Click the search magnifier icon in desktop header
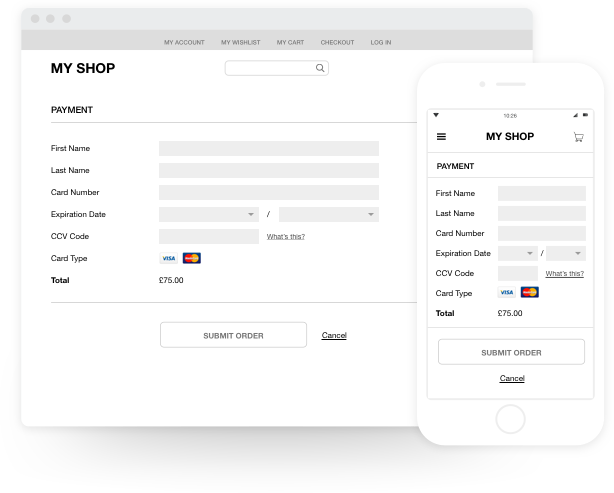614x493 pixels. coord(320,69)
